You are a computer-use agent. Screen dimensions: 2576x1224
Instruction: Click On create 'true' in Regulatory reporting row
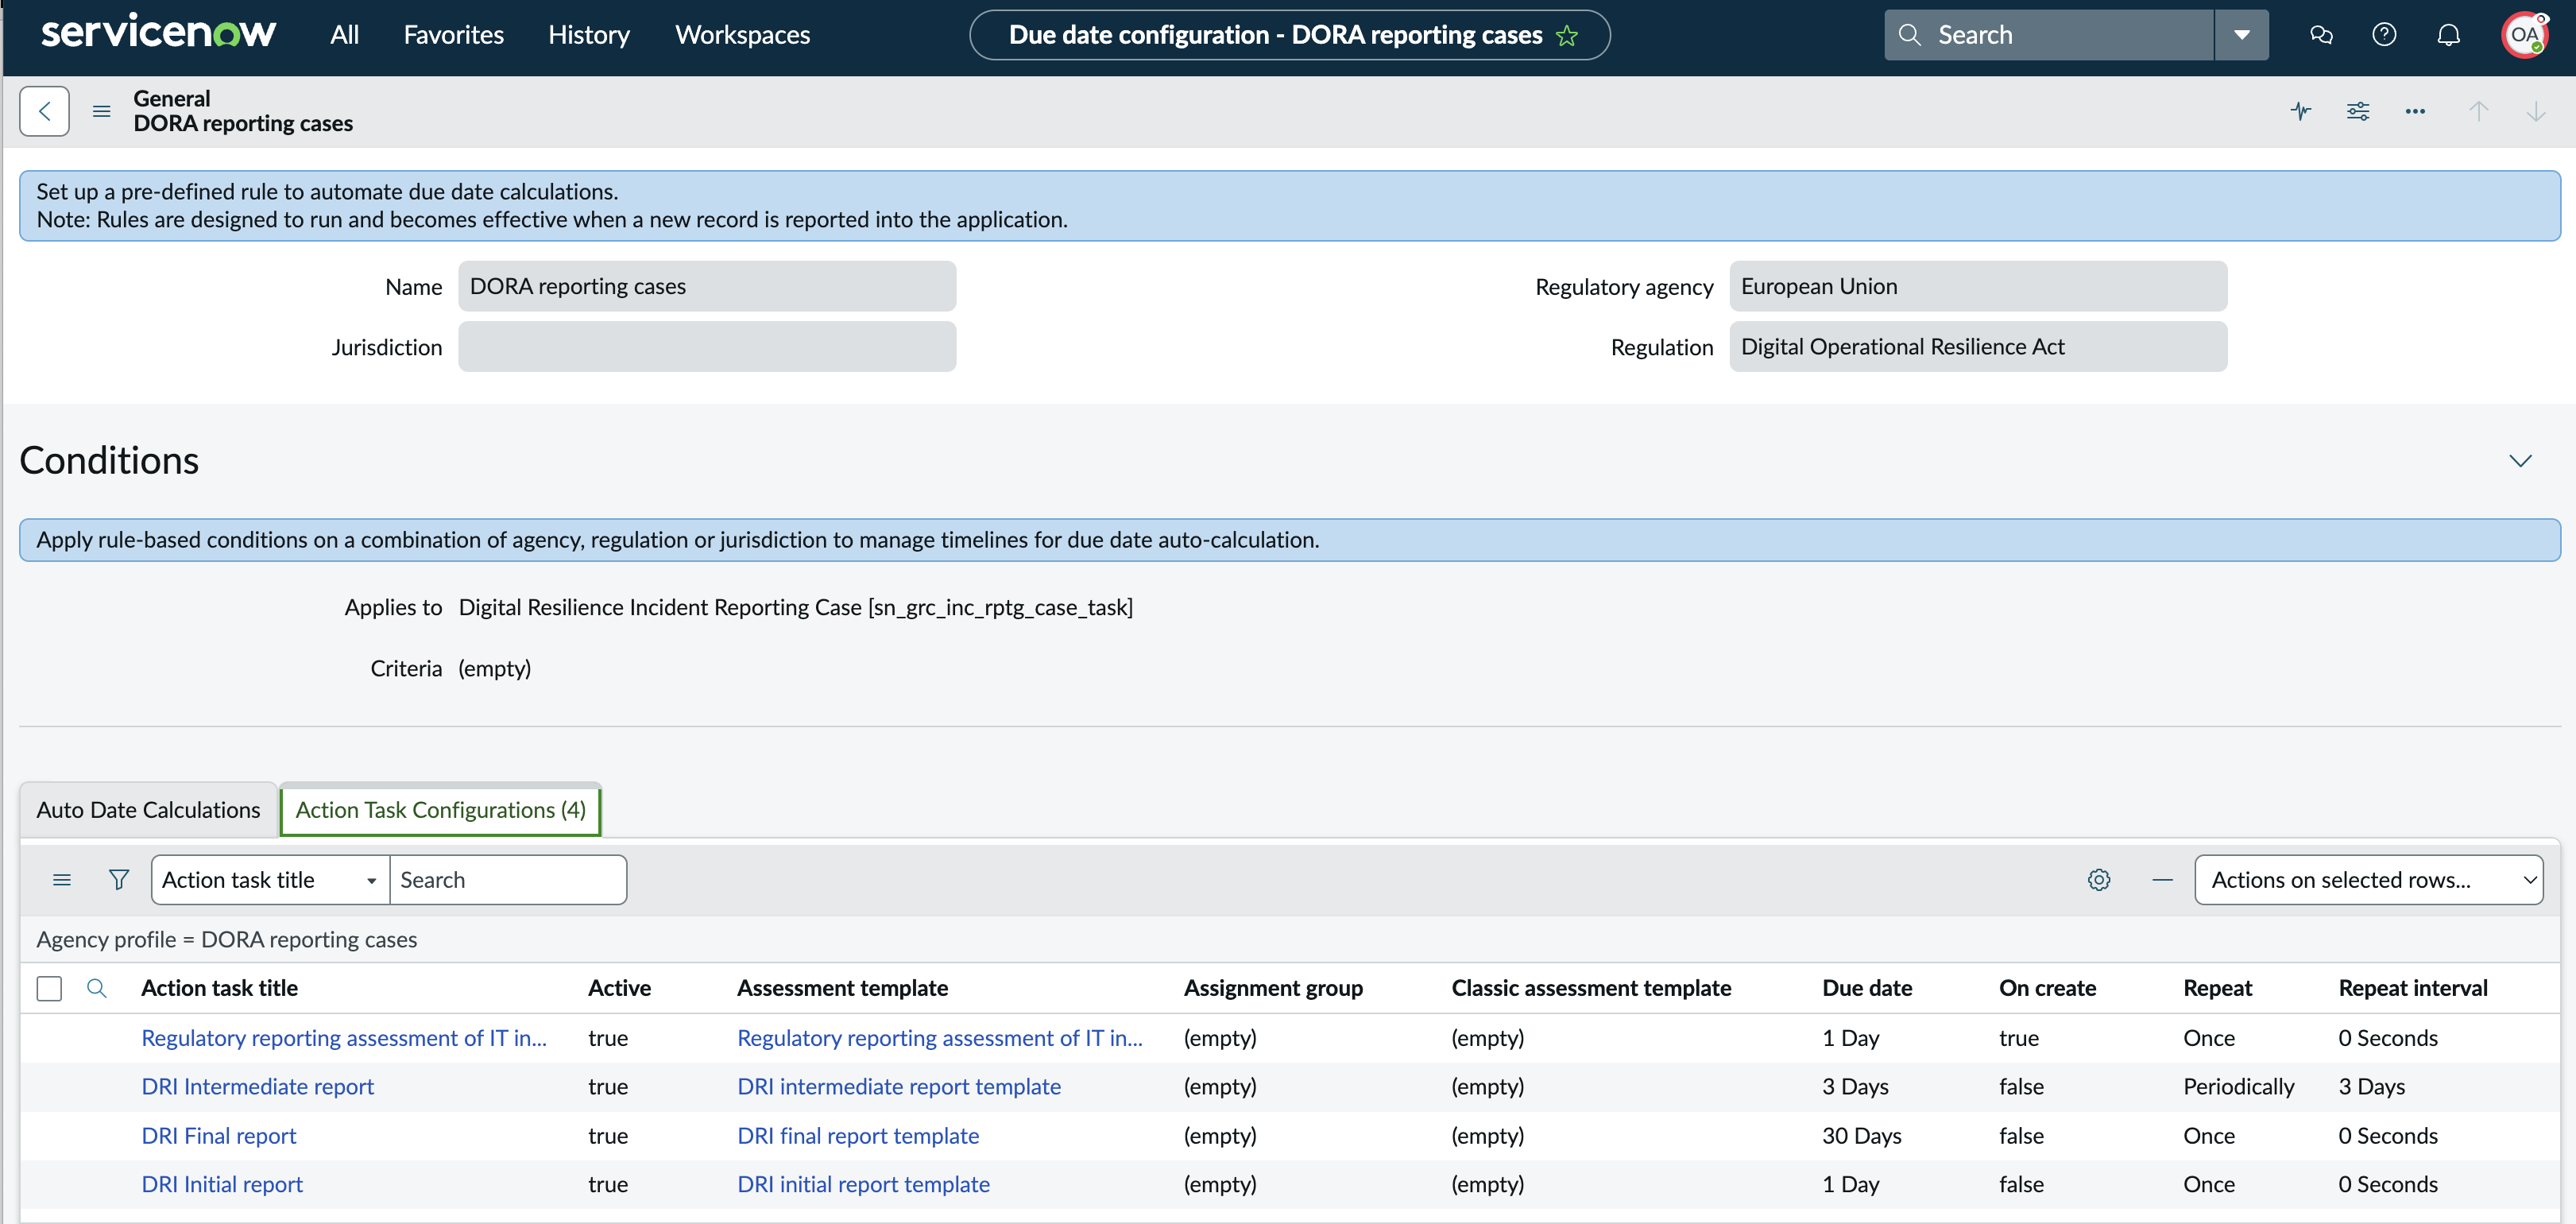(2019, 1038)
